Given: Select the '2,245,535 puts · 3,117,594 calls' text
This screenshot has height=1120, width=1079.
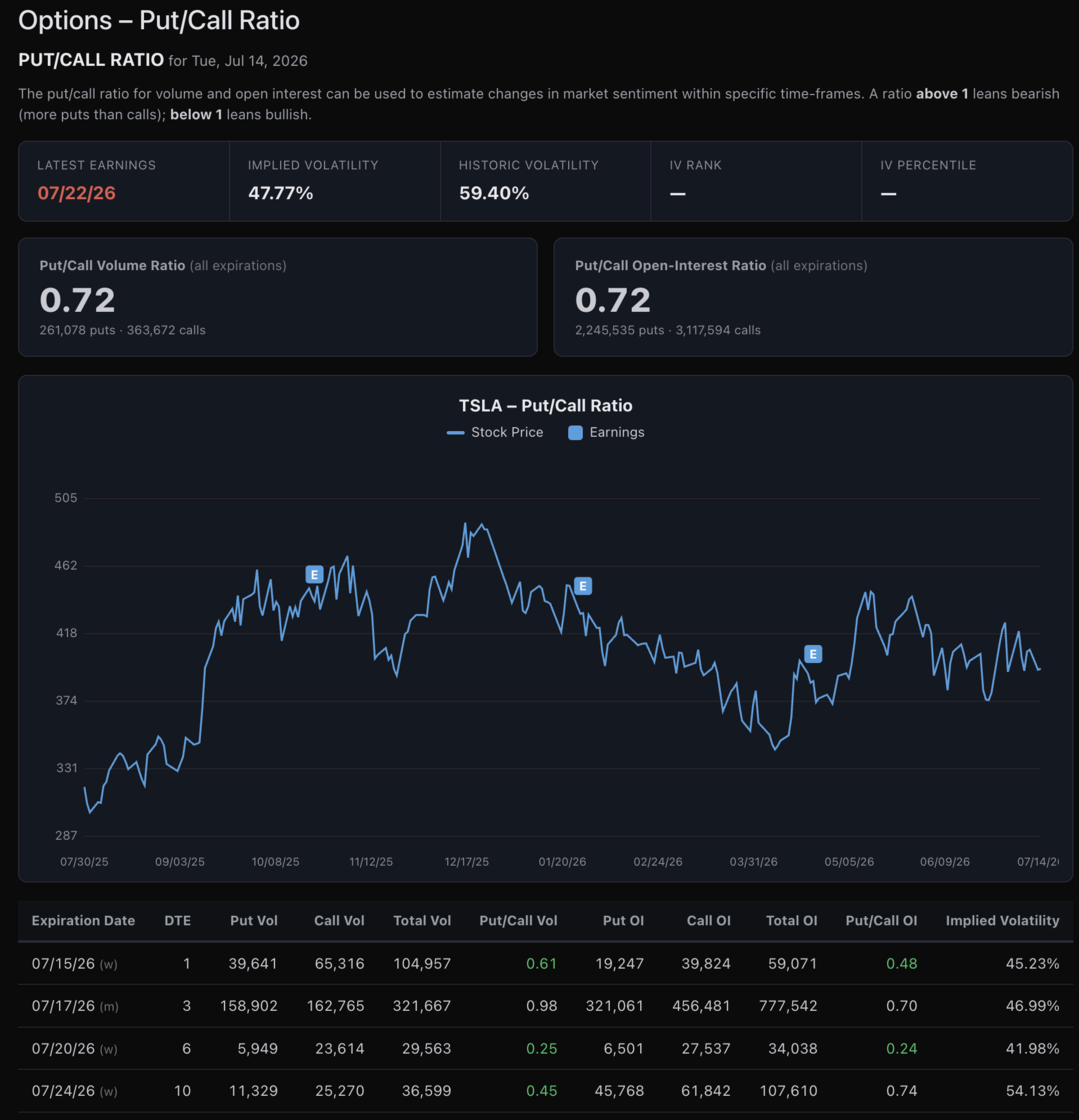Looking at the screenshot, I should [668, 330].
